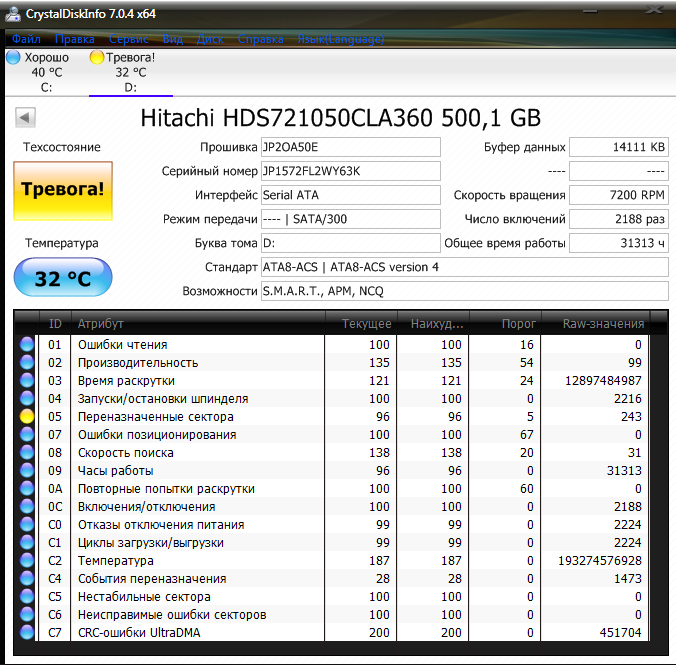This screenshot has width=676, height=665.
Task: Open the Правка menu
Action: 75,39
